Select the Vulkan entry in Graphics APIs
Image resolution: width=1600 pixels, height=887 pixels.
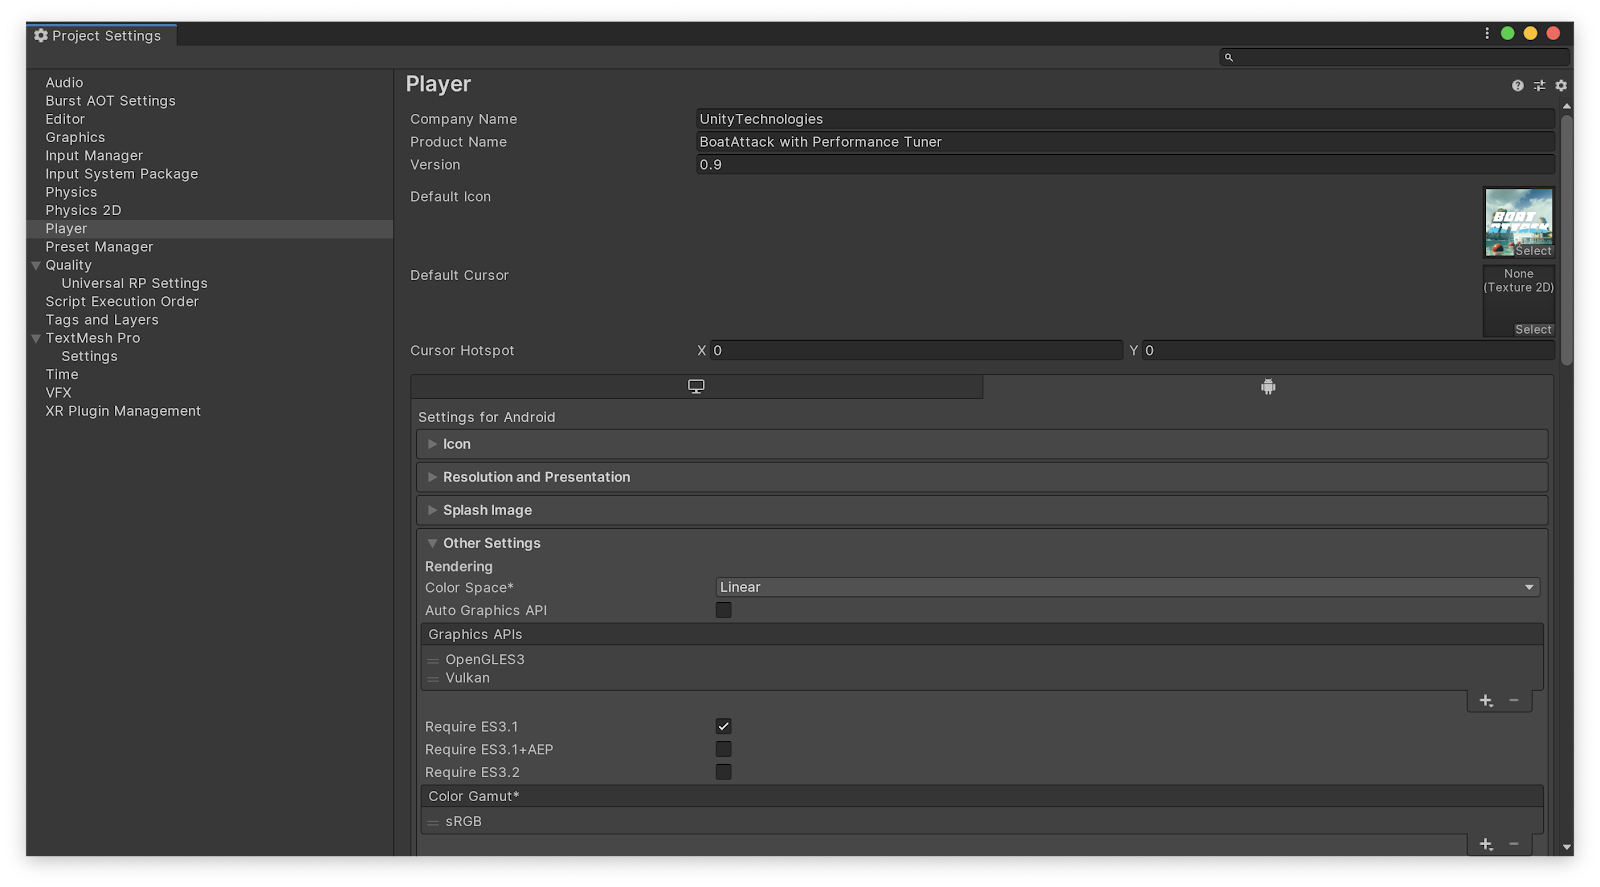[468, 678]
